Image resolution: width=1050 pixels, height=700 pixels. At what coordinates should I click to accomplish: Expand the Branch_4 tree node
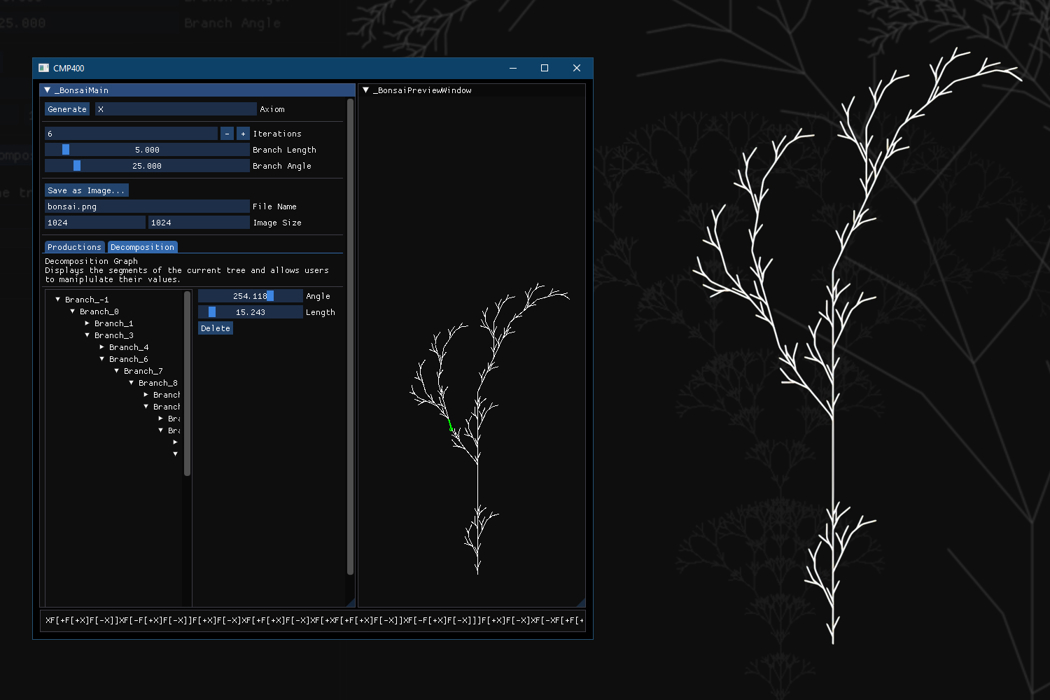click(102, 347)
